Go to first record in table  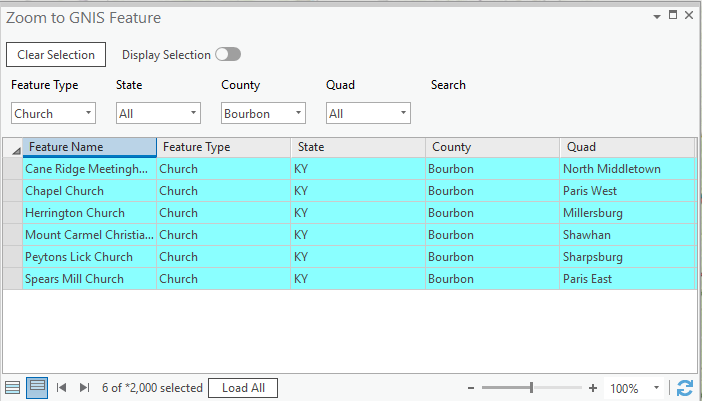pos(62,388)
